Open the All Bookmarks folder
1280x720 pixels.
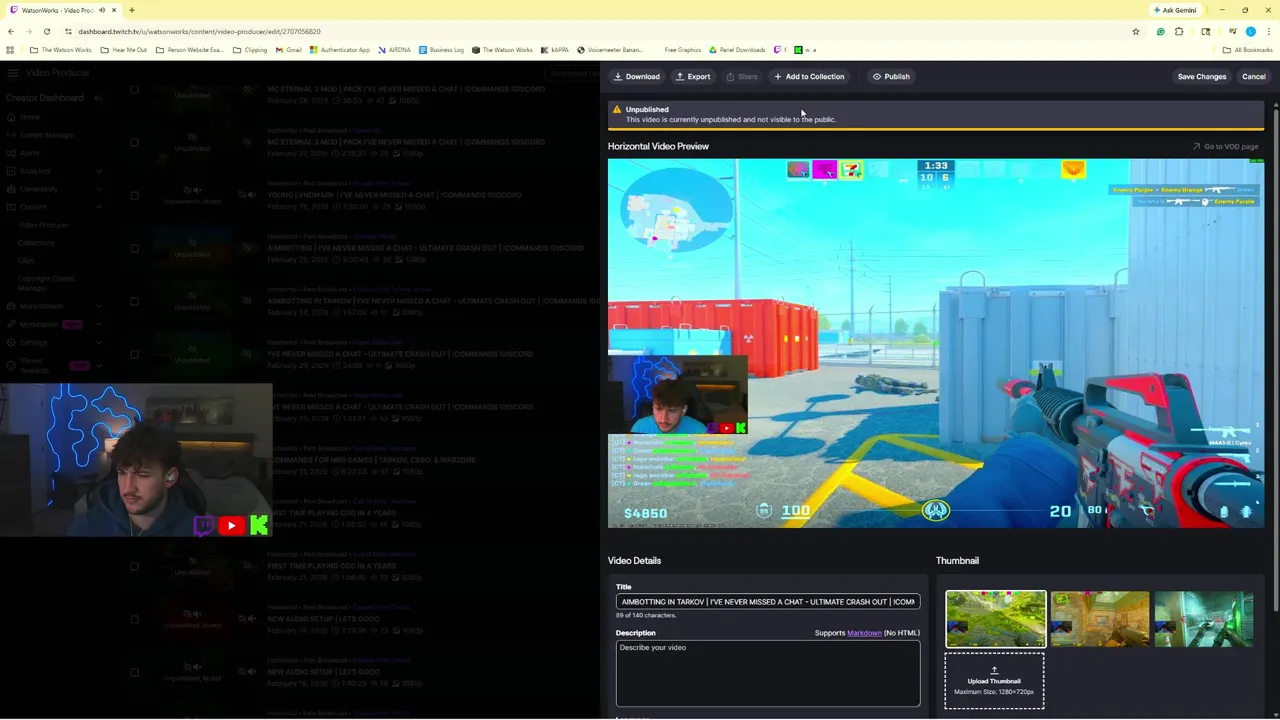pos(1247,50)
